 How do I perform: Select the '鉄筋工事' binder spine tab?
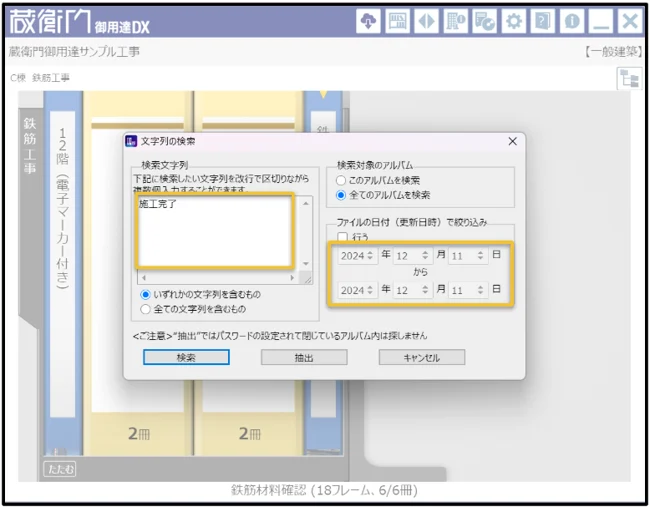(x=29, y=150)
